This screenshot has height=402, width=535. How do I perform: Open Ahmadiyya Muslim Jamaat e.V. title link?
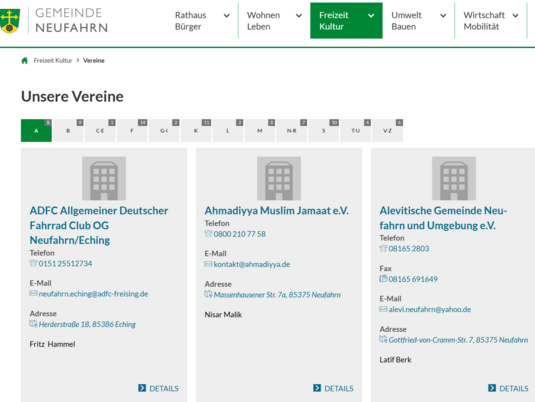click(x=277, y=211)
